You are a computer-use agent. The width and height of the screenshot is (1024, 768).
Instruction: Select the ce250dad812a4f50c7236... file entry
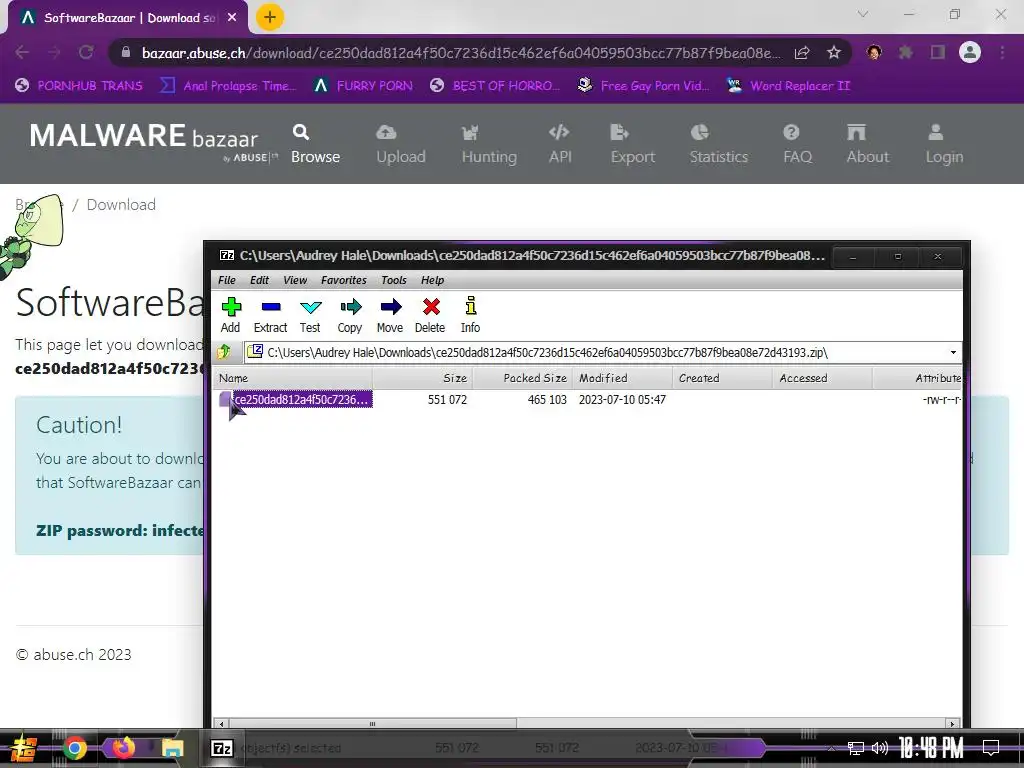(296, 400)
